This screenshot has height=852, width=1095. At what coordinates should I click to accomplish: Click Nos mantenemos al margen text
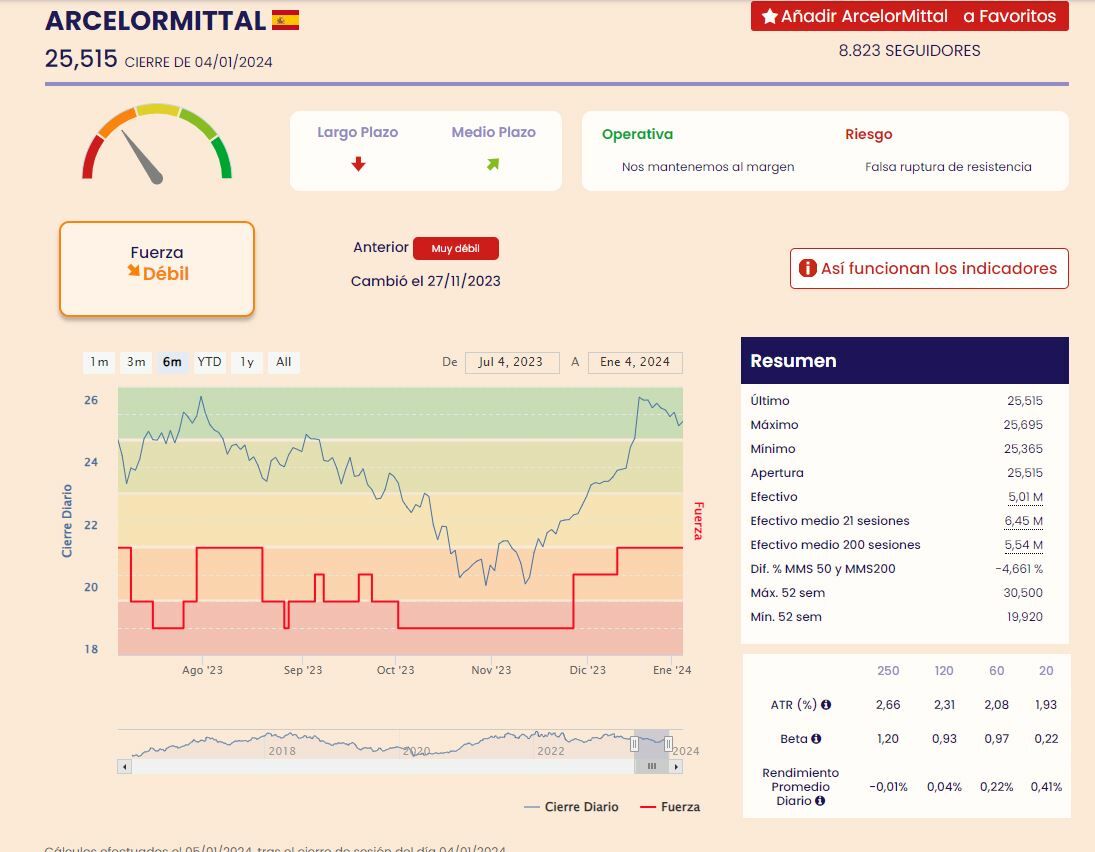click(x=708, y=167)
